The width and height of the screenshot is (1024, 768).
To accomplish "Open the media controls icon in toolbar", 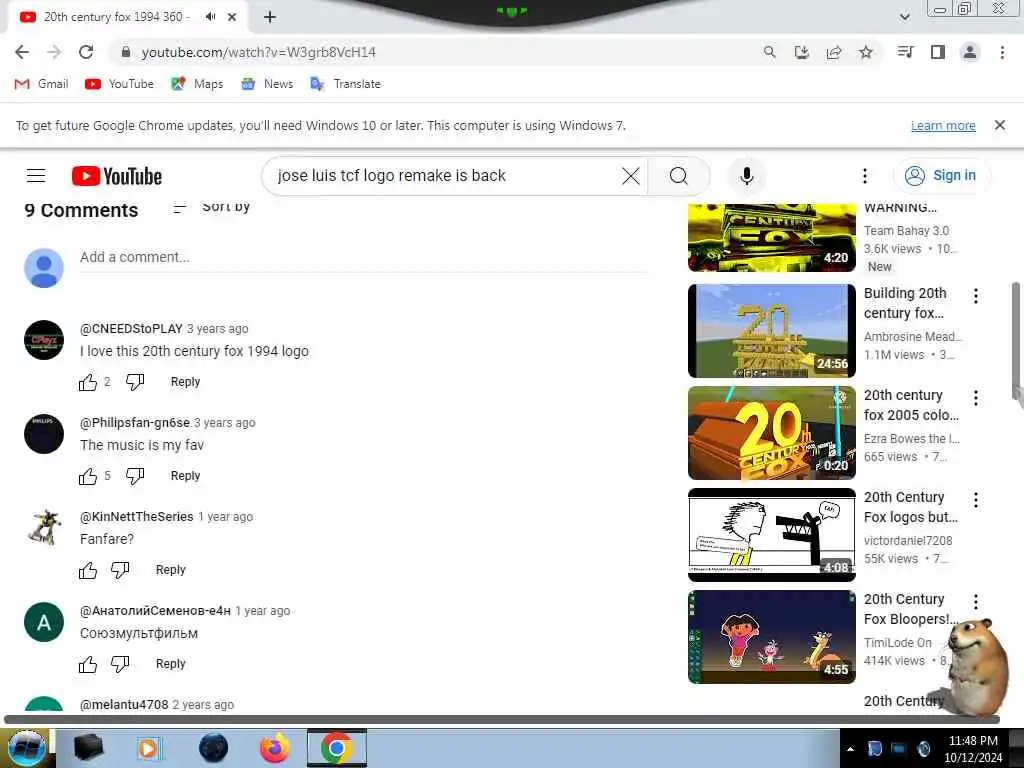I will click(x=905, y=52).
